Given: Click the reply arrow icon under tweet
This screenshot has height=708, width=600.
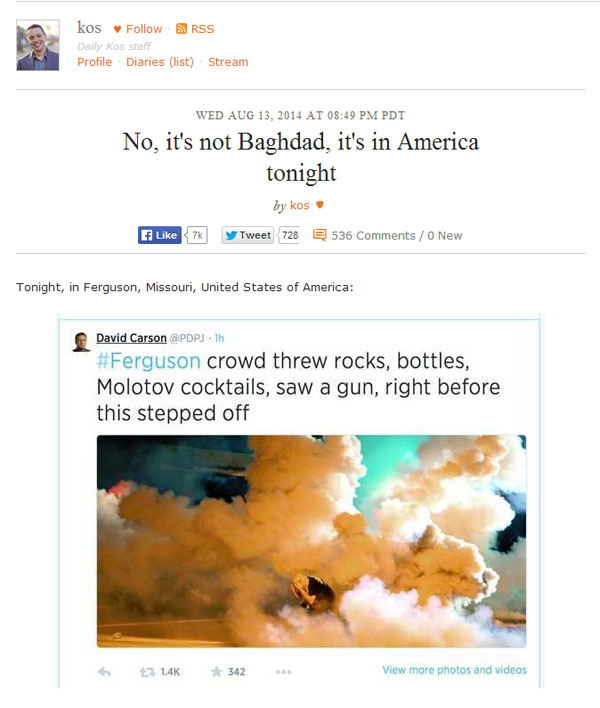Looking at the screenshot, I should tap(104, 672).
